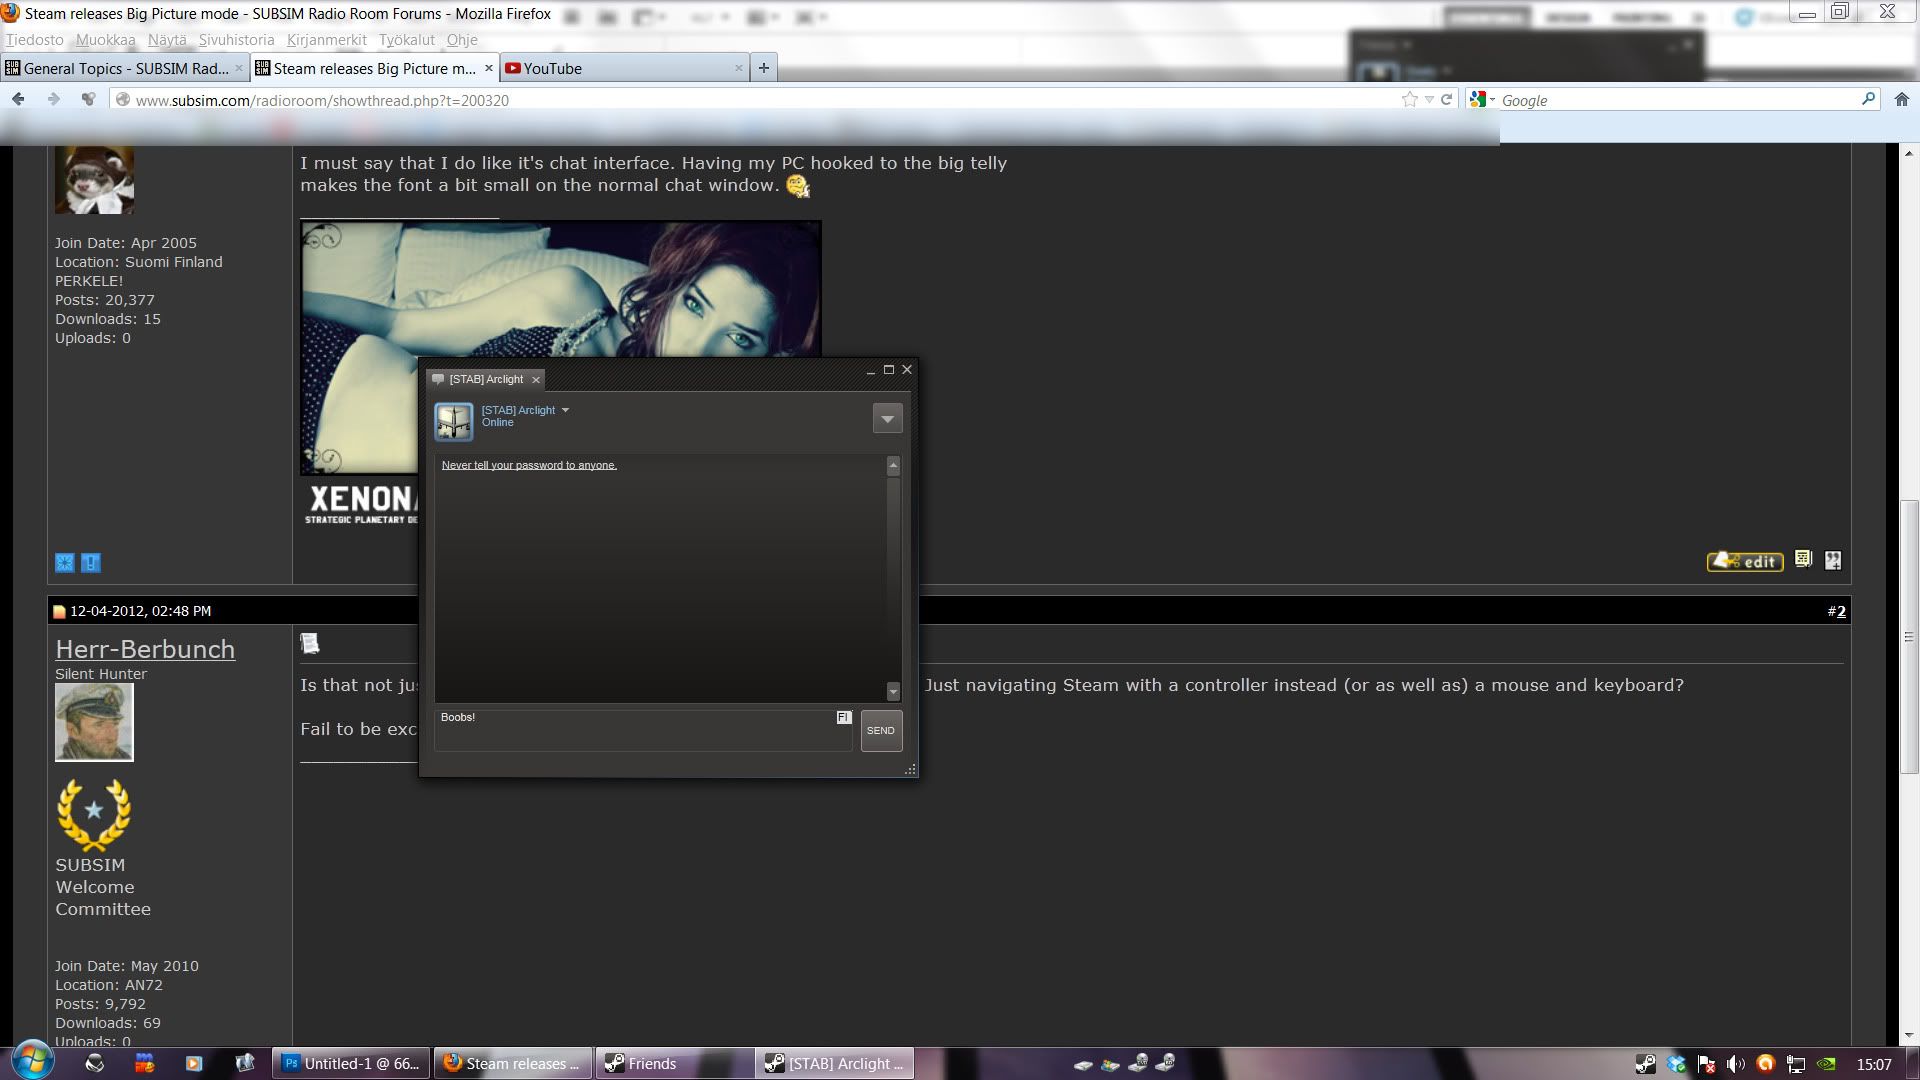Send the Steam chat message

point(881,730)
